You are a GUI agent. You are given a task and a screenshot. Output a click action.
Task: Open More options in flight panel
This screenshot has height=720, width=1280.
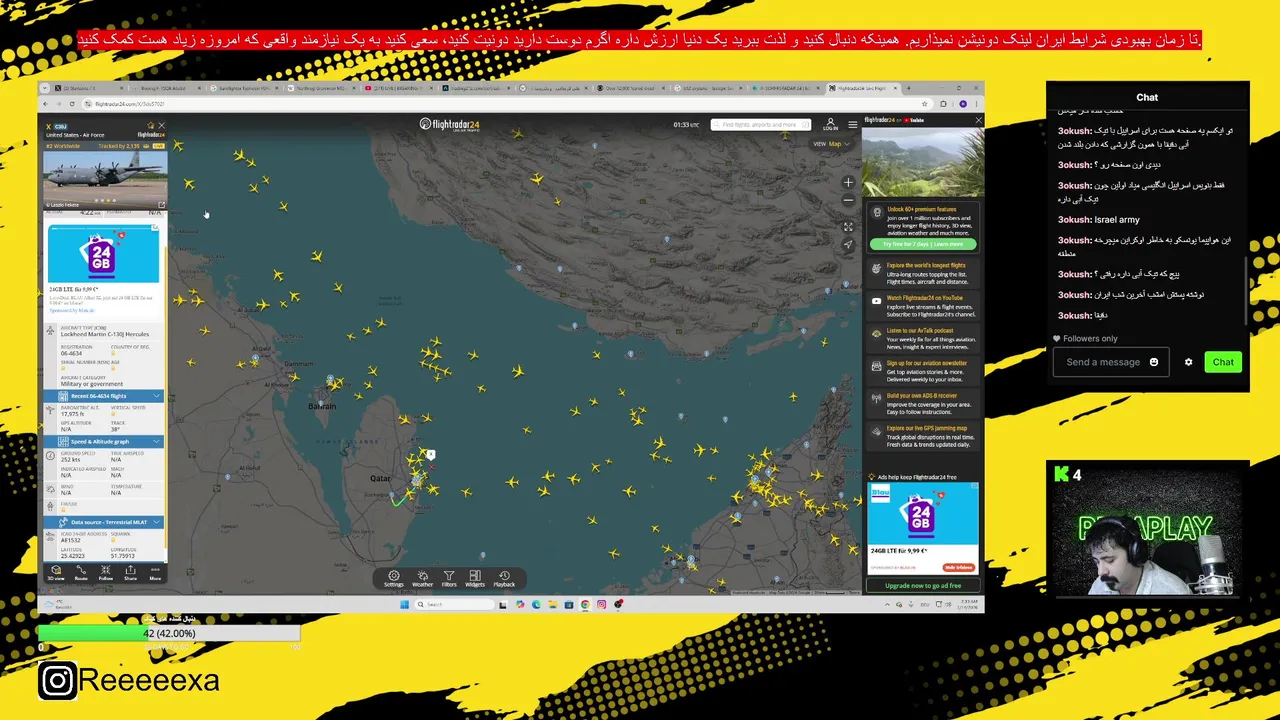pos(155,572)
